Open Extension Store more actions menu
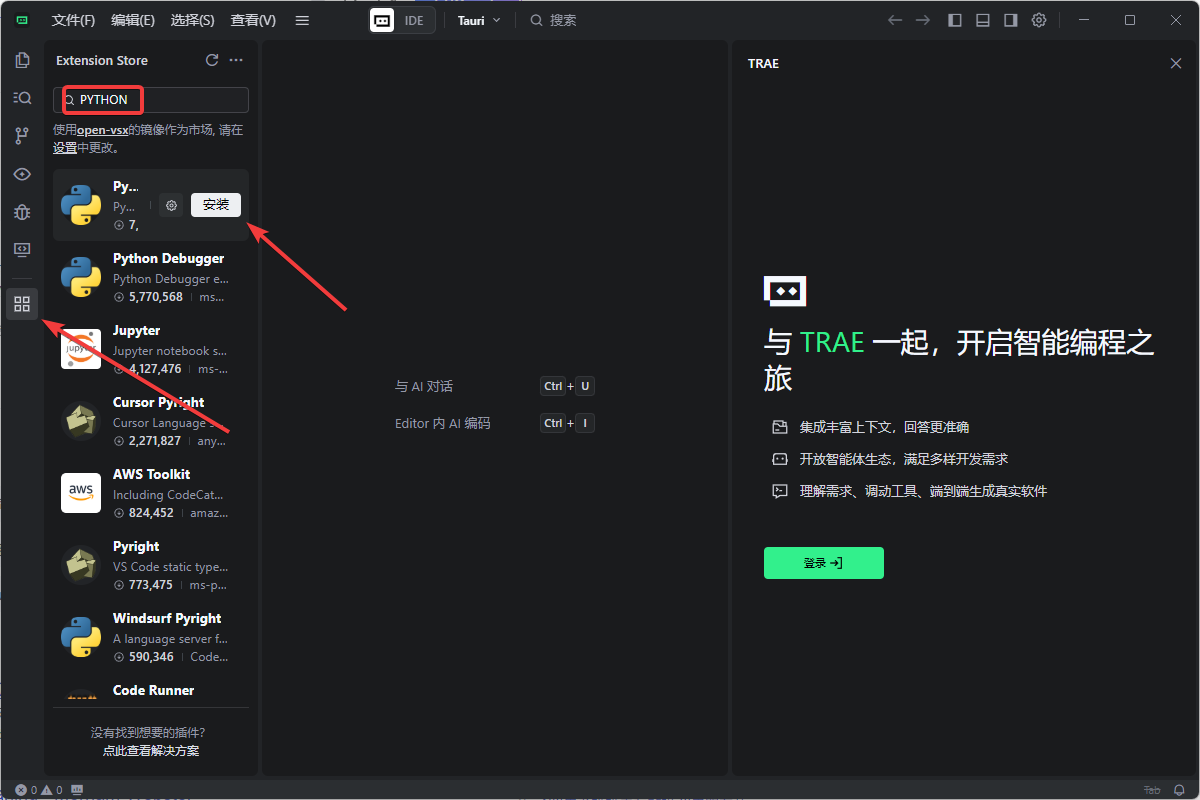 point(236,60)
